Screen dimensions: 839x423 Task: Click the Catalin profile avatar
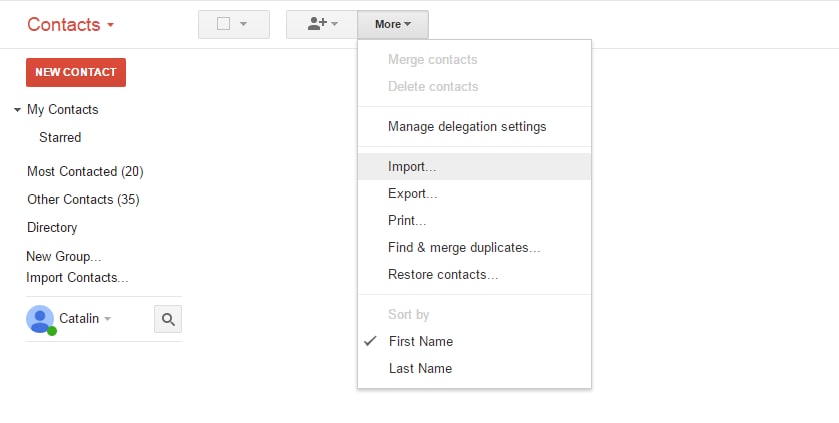click(x=40, y=319)
